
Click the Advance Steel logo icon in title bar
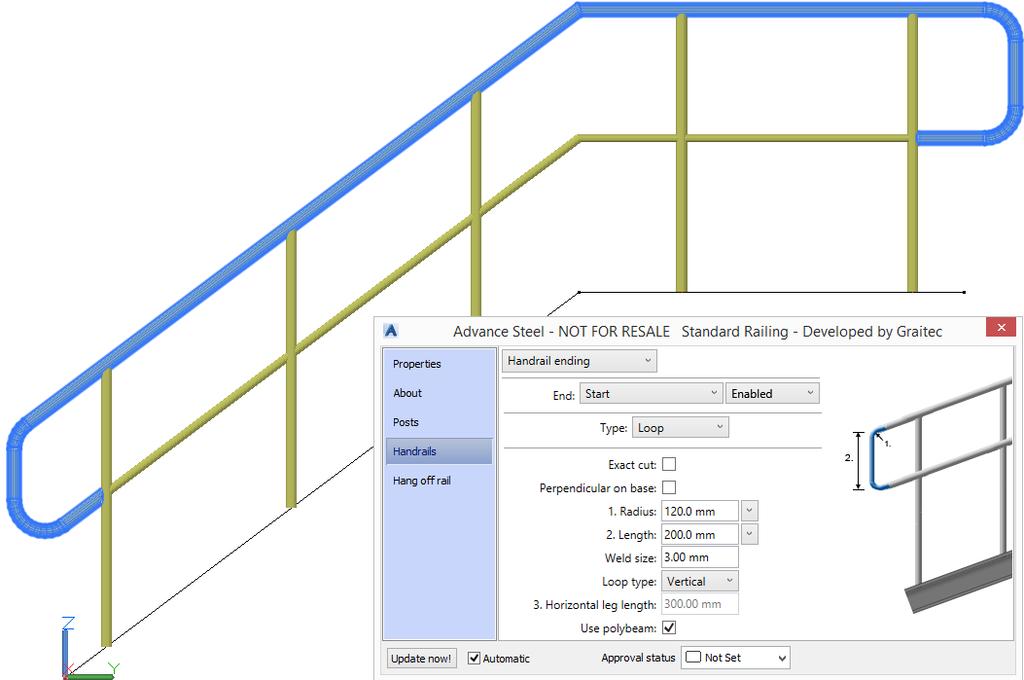point(391,331)
